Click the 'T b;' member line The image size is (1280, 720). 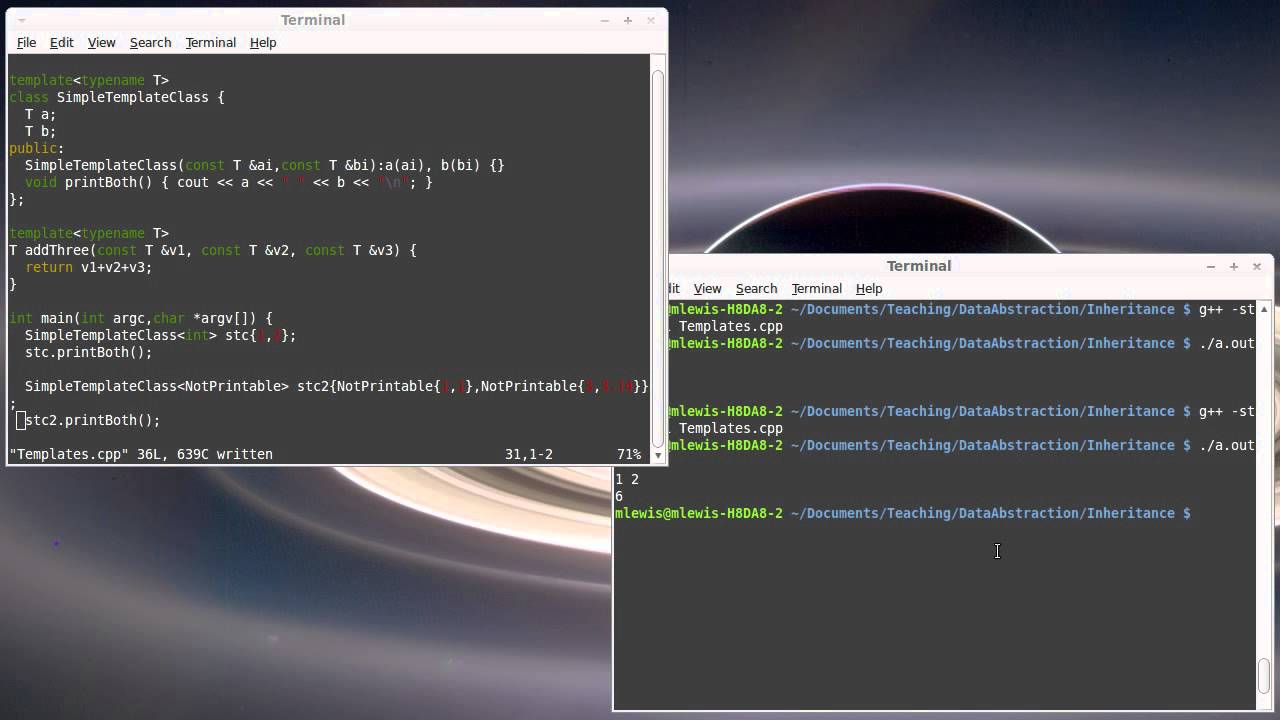point(41,131)
